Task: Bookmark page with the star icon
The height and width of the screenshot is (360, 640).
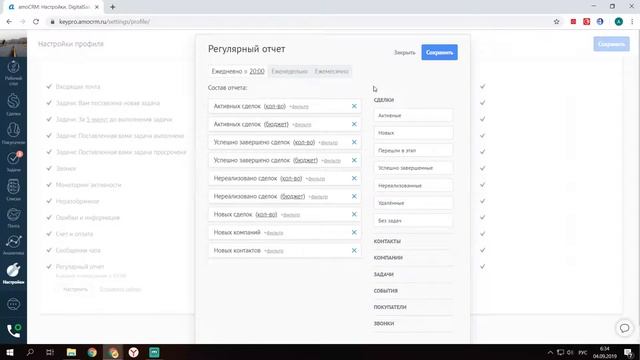Action: coord(556,22)
